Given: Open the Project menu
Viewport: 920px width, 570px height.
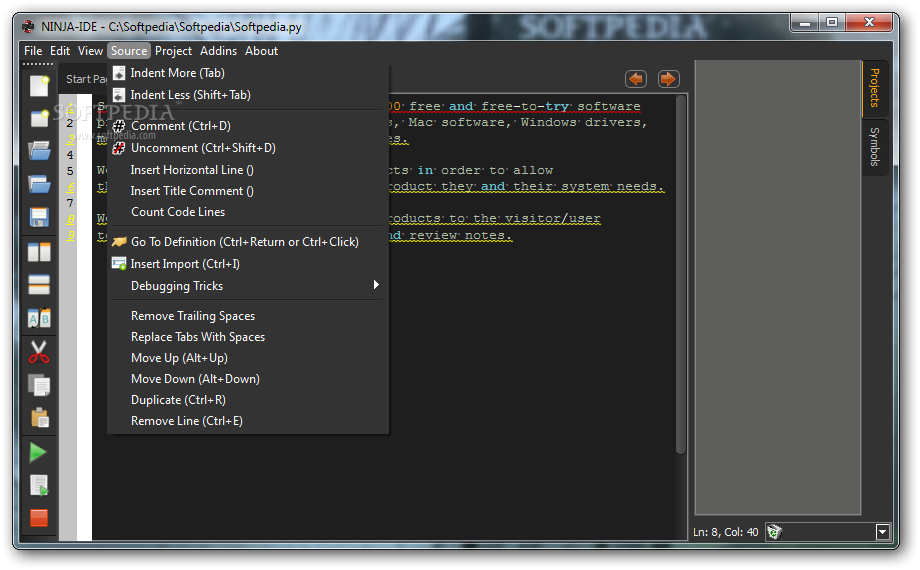Looking at the screenshot, I should 173,51.
